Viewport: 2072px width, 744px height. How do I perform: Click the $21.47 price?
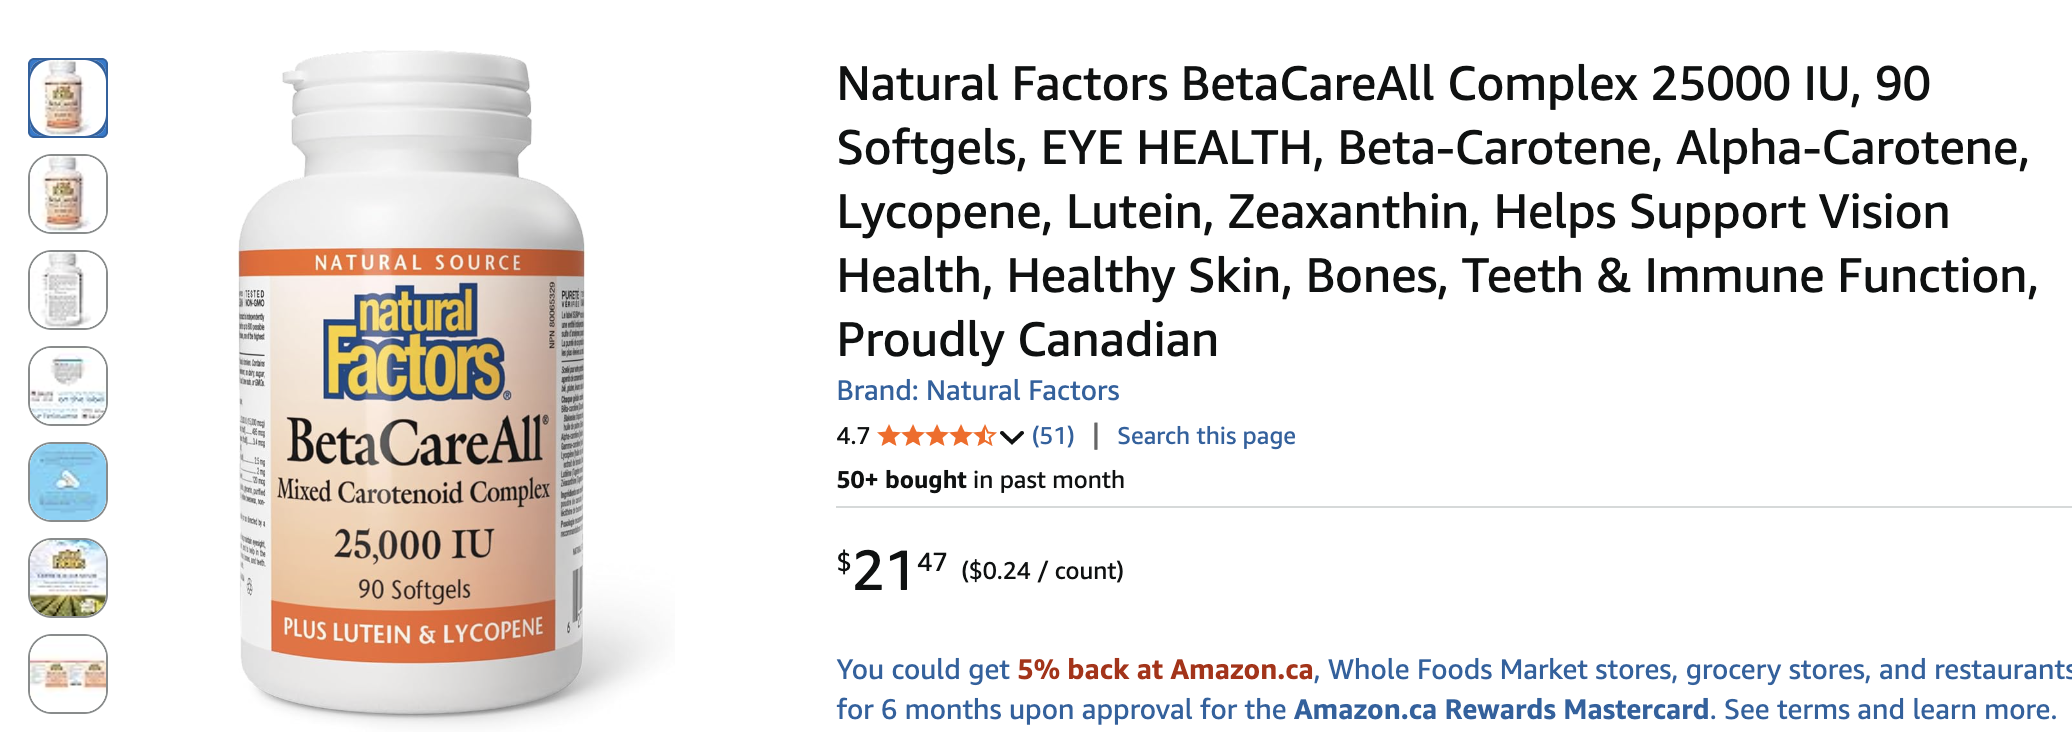tap(891, 571)
